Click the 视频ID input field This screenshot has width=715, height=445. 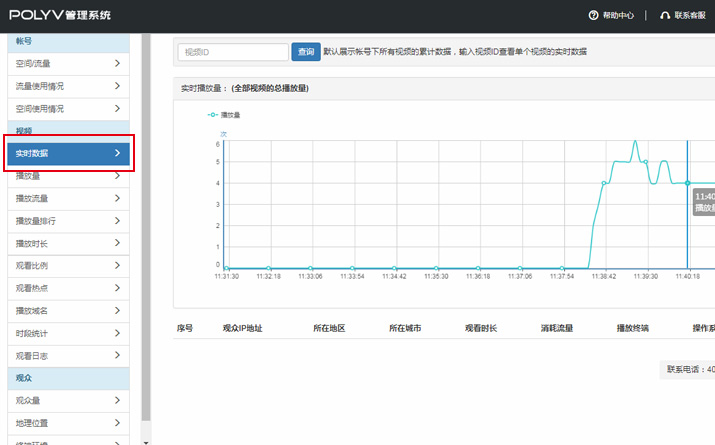pos(233,52)
